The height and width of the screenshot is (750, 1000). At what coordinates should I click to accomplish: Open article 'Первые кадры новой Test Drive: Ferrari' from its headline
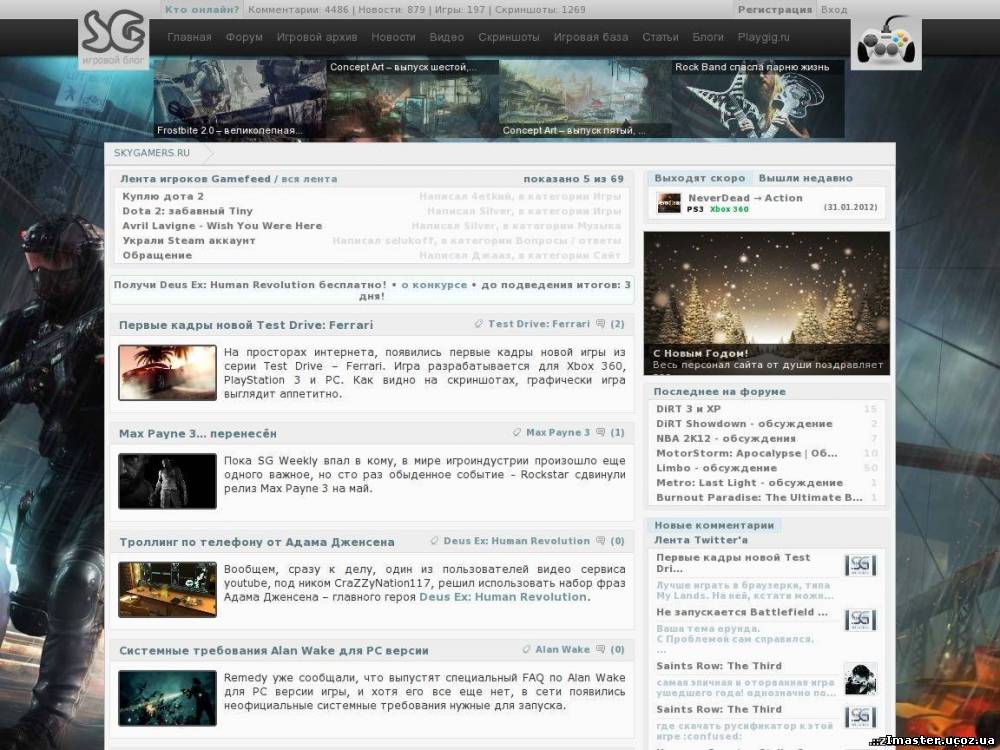pos(246,325)
